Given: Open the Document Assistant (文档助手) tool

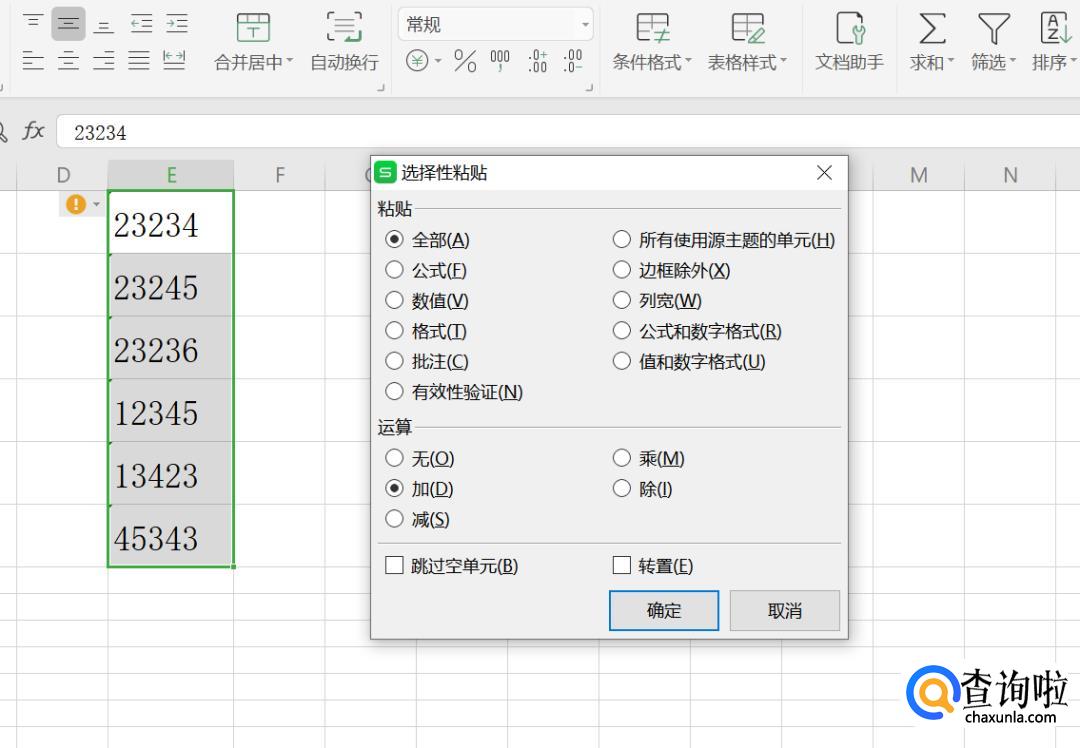Looking at the screenshot, I should [x=849, y=28].
